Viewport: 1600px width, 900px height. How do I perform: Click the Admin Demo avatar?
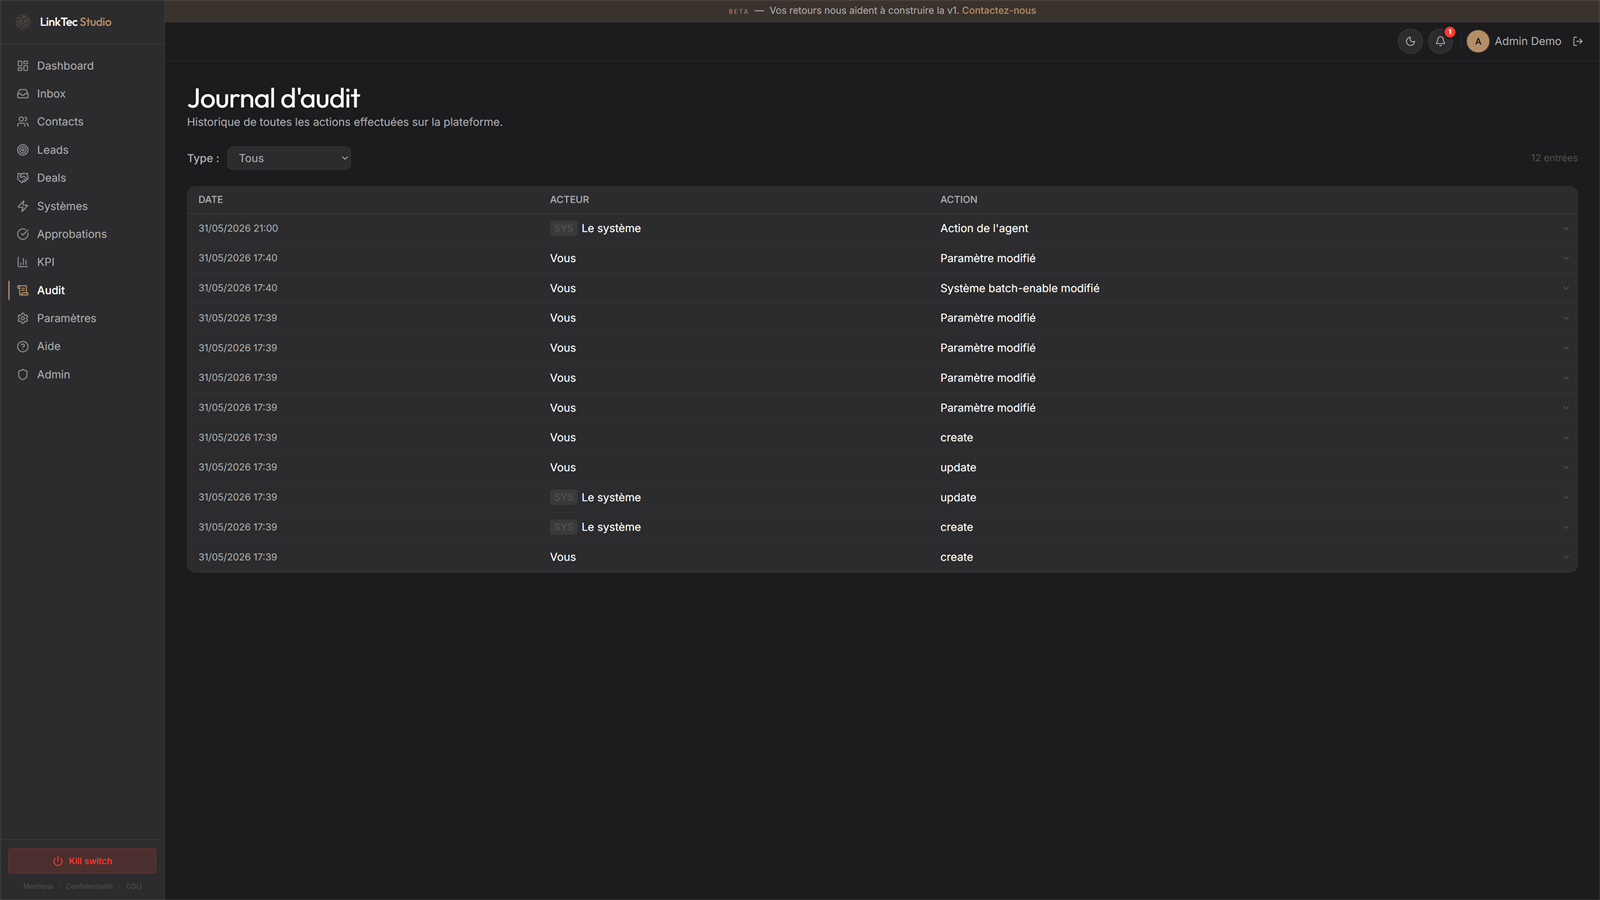1478,41
